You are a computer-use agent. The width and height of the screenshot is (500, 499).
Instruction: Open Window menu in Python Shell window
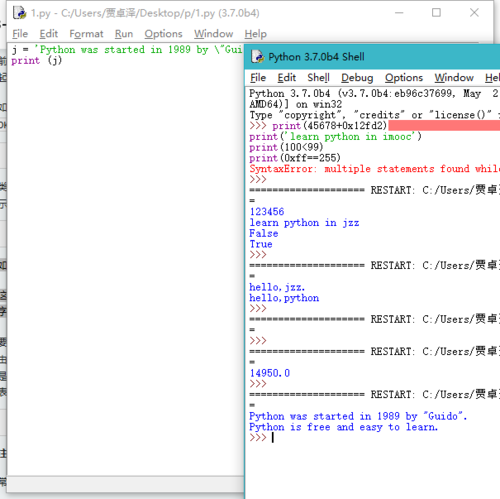454,78
